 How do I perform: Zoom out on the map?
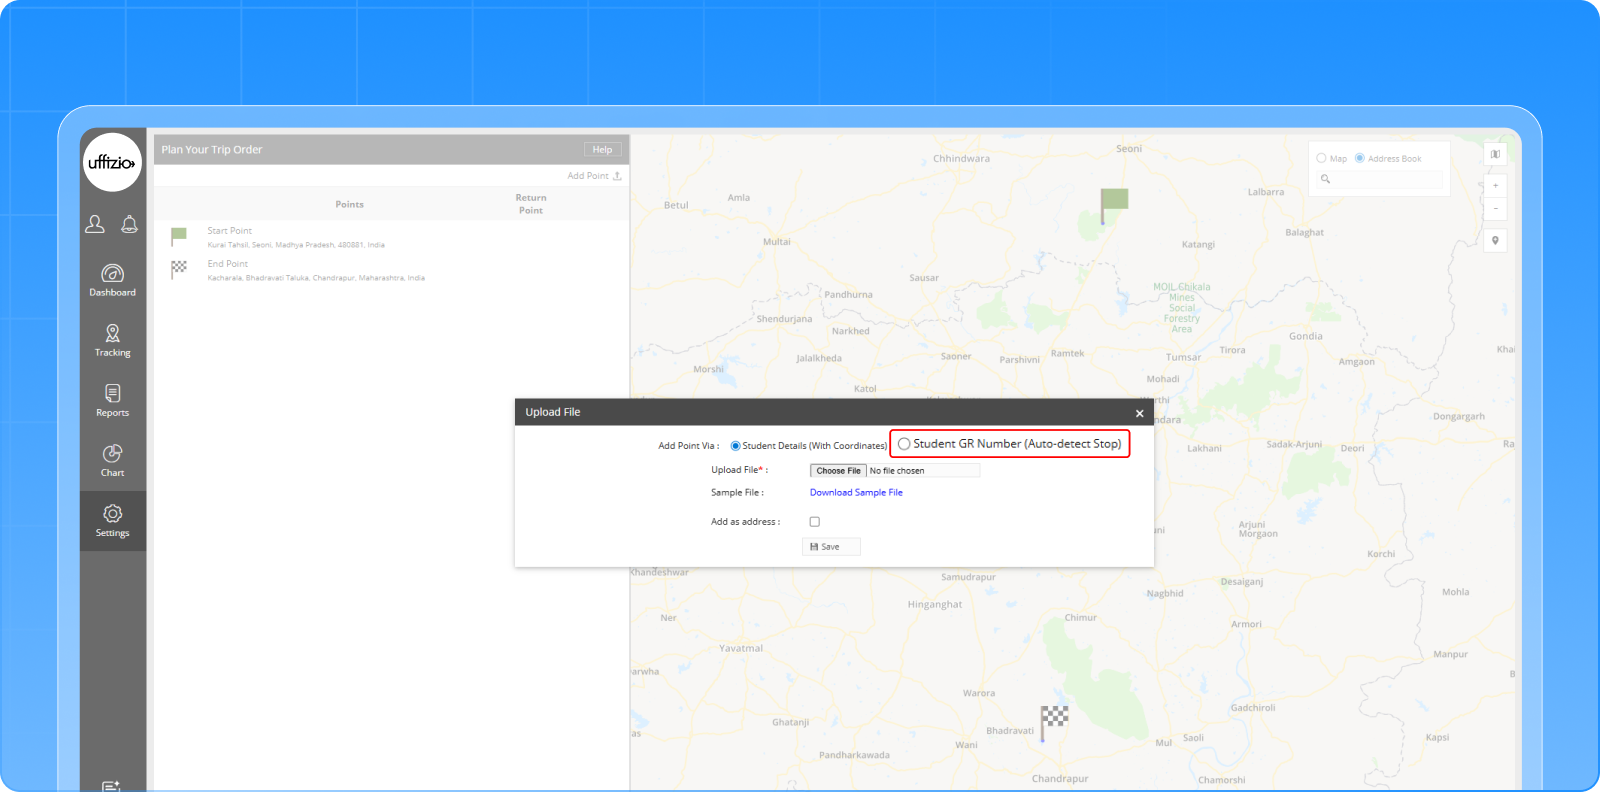[x=1495, y=208]
